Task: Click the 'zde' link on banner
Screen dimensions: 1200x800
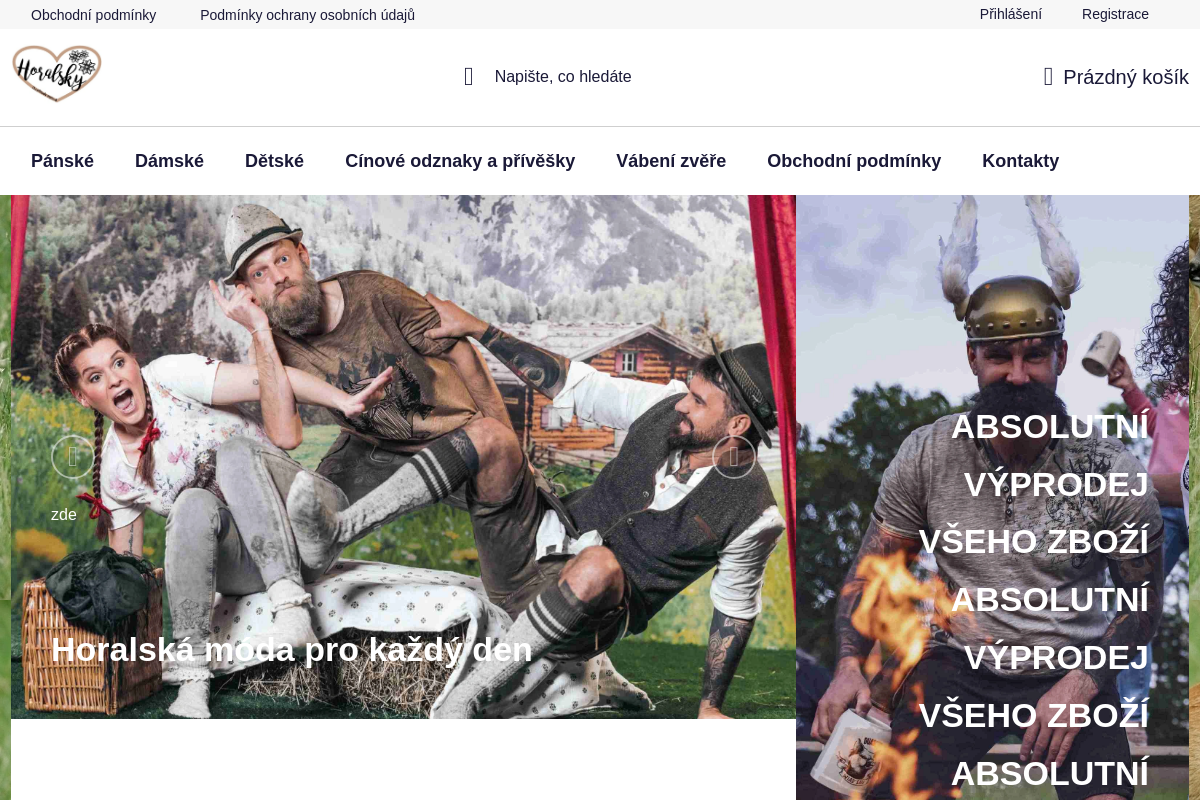Action: pos(64,515)
